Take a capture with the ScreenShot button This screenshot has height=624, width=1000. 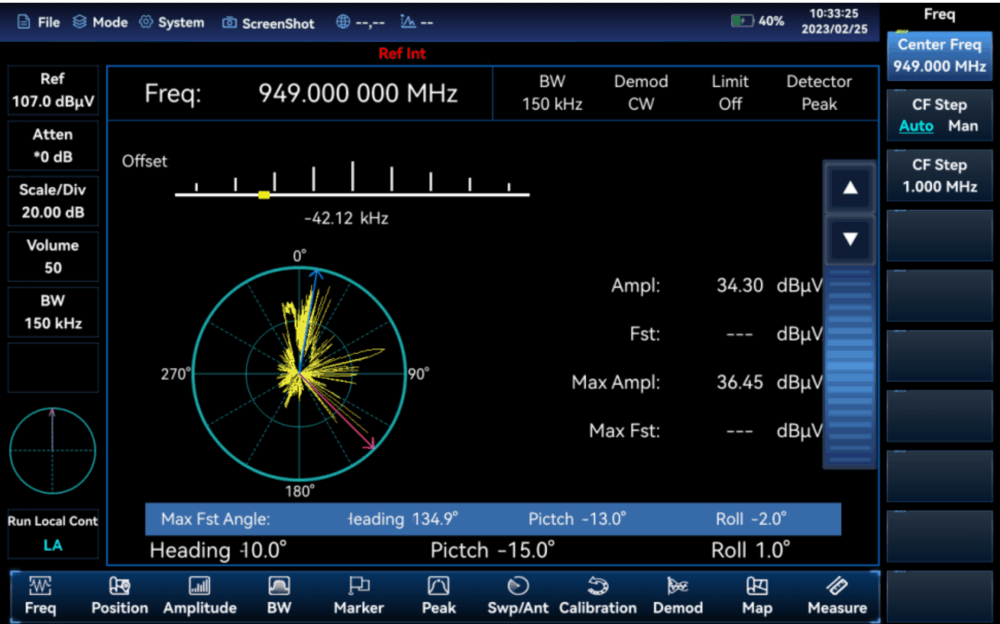pyautogui.click(x=268, y=23)
